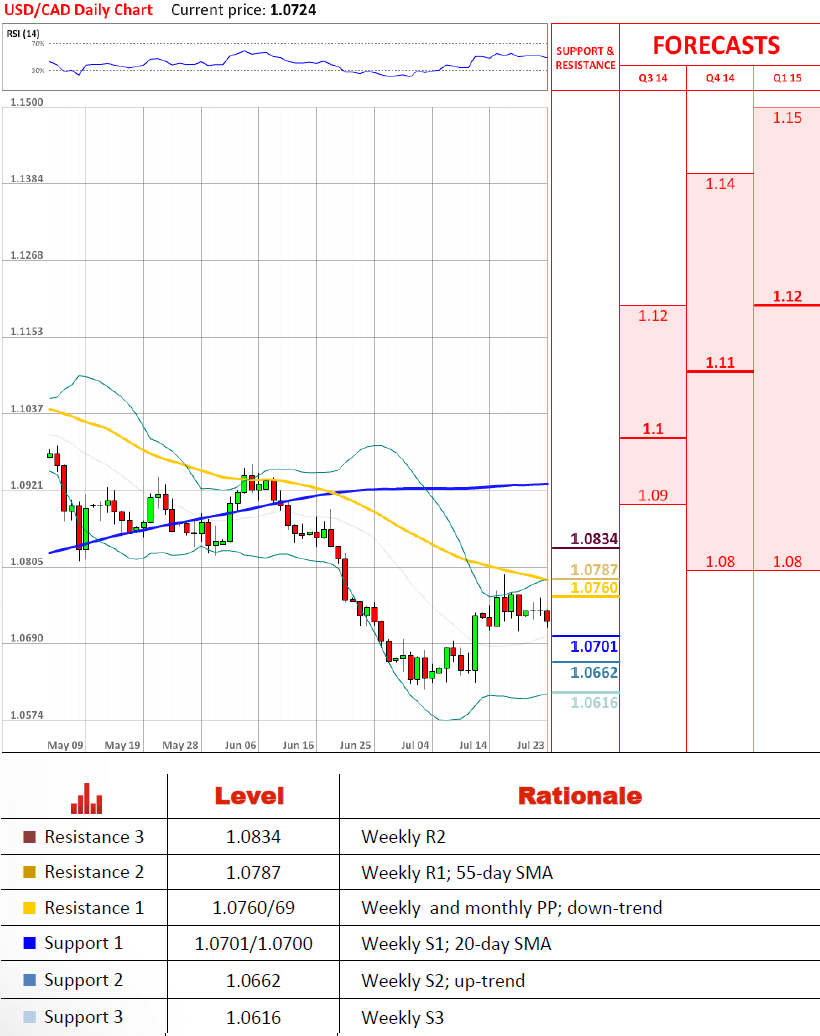Click the 1.1037 price axis label
Image resolution: width=820 pixels, height=1036 pixels.
click(x=26, y=408)
